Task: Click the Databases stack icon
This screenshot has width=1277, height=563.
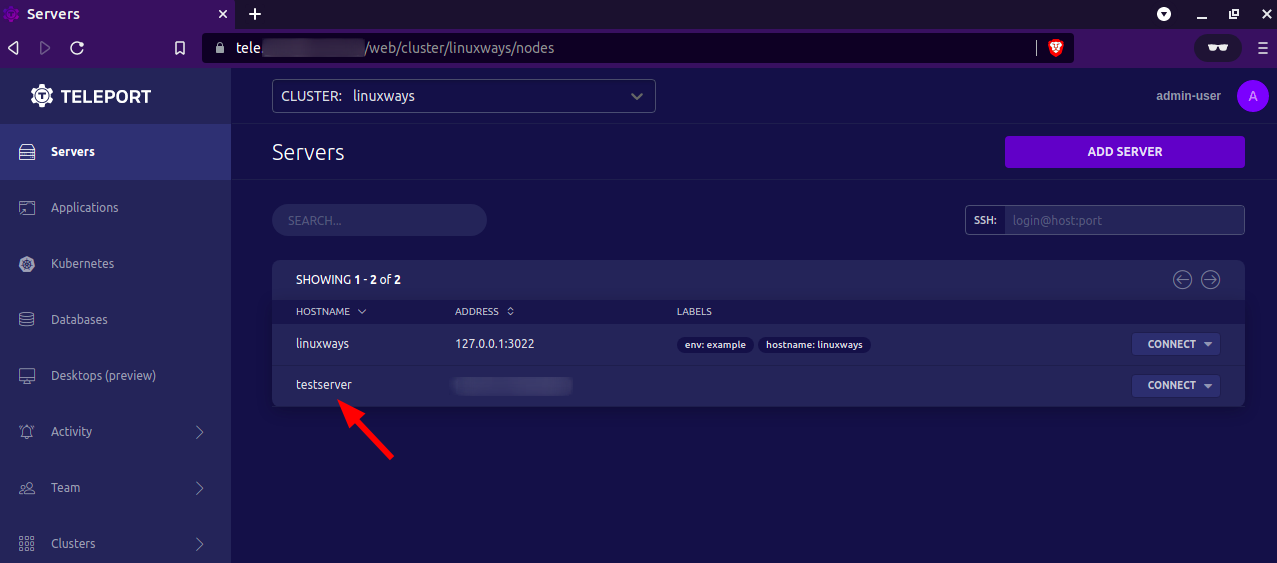Action: 28,320
